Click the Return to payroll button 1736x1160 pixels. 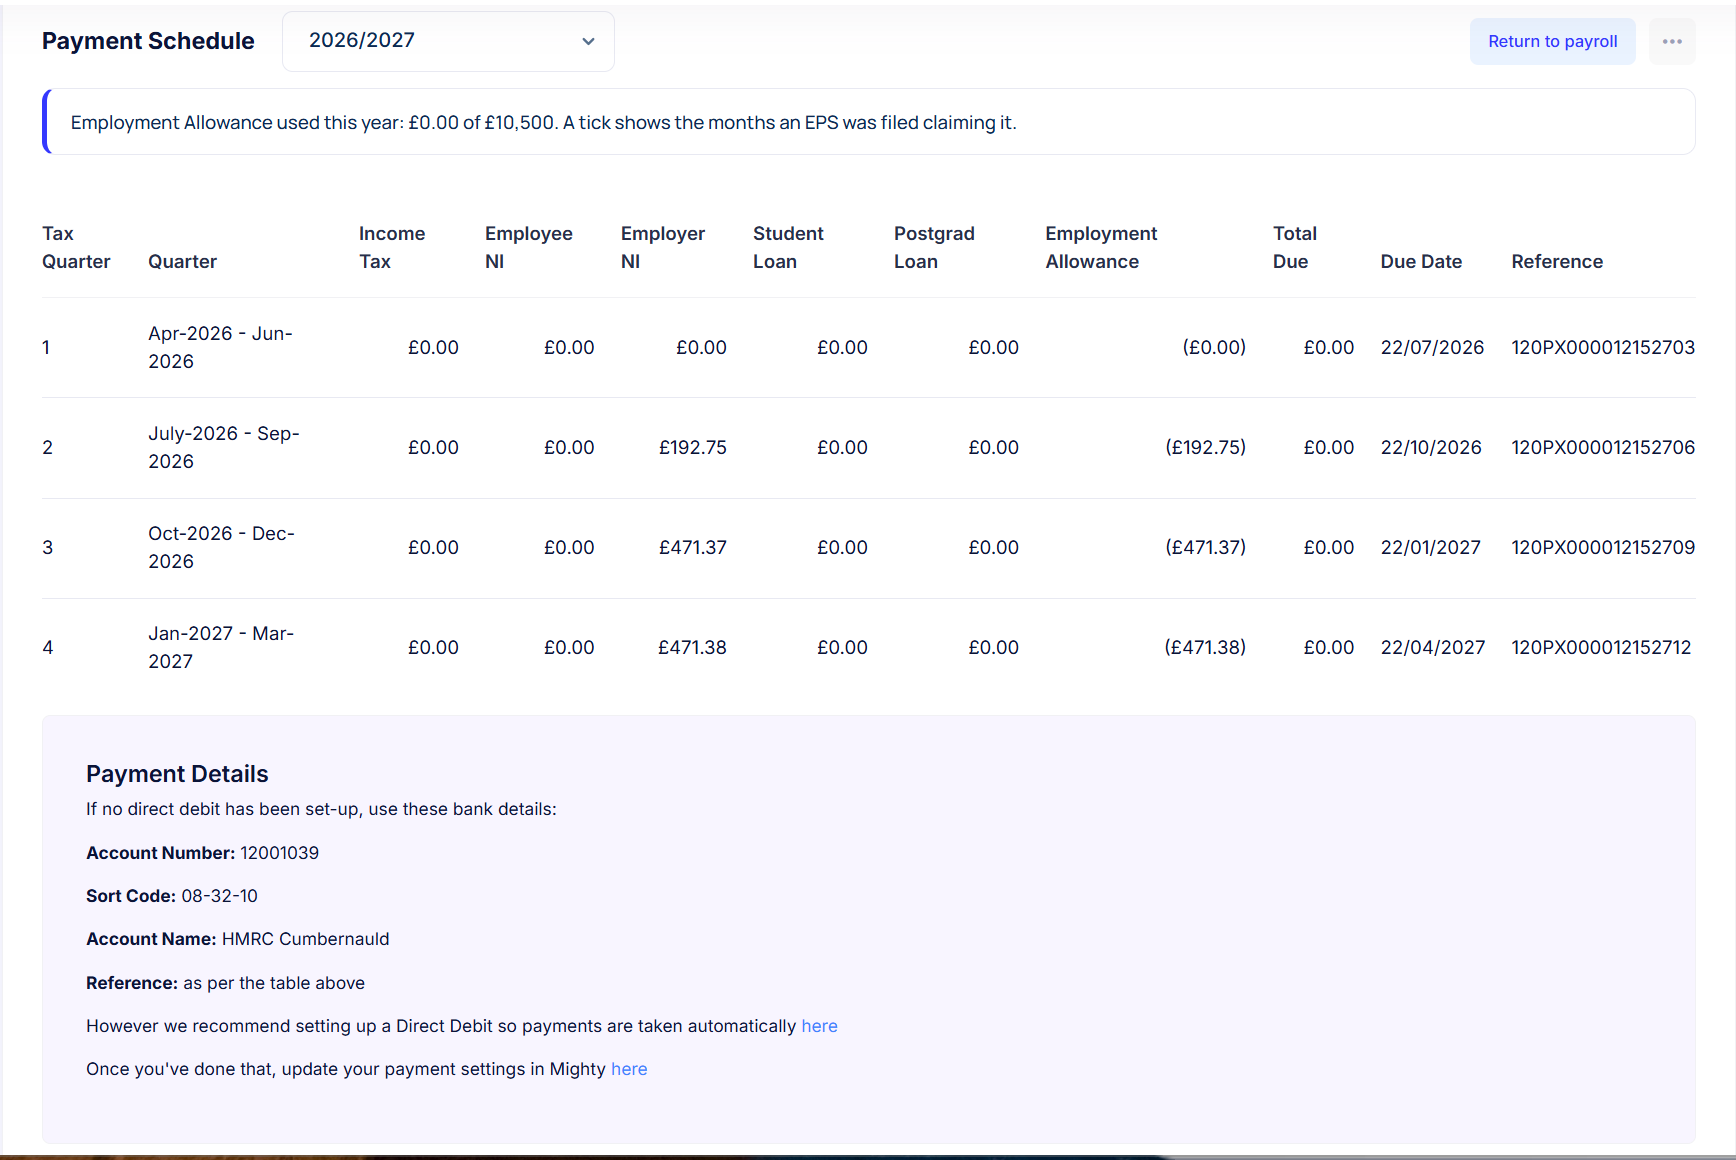pos(1552,41)
